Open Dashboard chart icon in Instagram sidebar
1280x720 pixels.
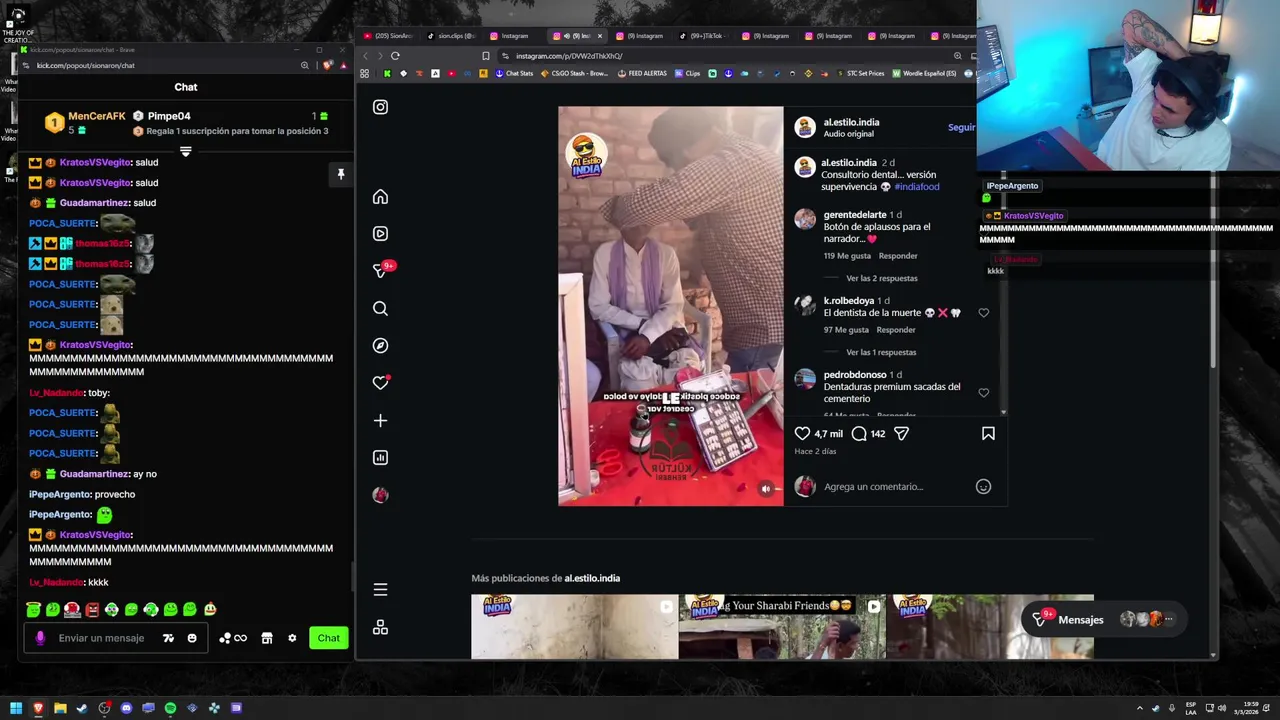380,458
